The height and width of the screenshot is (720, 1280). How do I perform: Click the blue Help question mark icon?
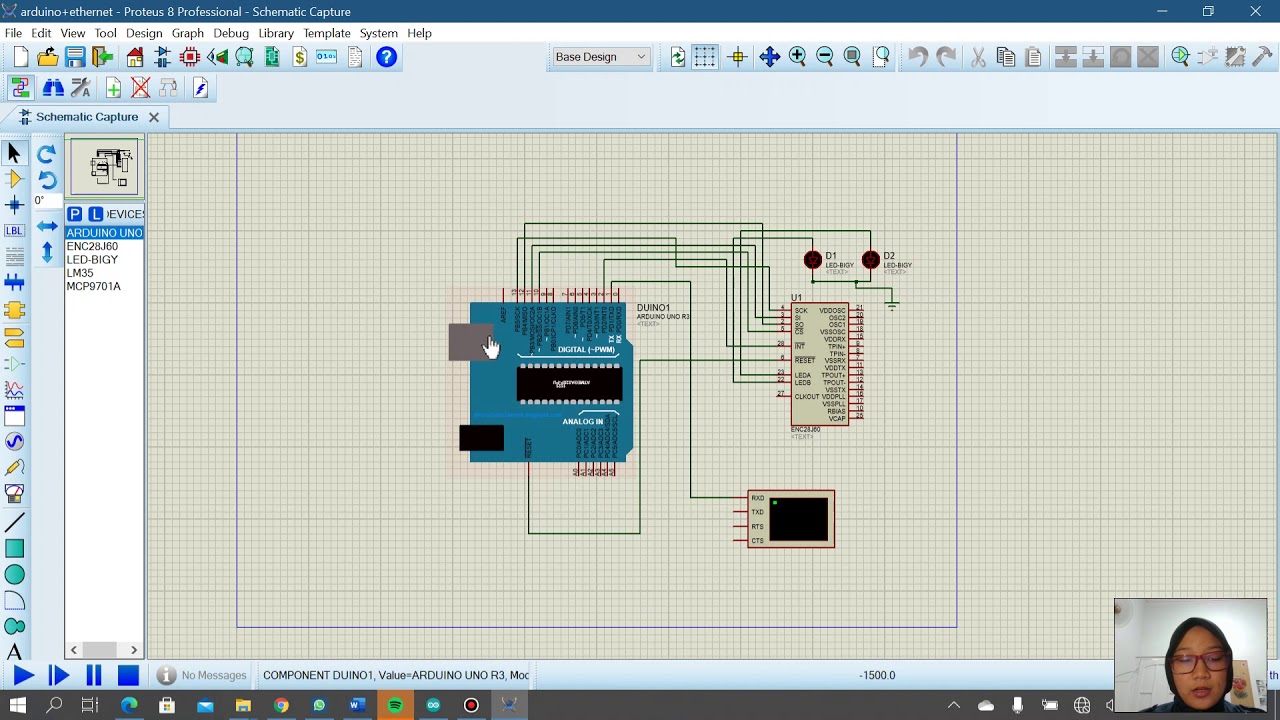(x=386, y=57)
